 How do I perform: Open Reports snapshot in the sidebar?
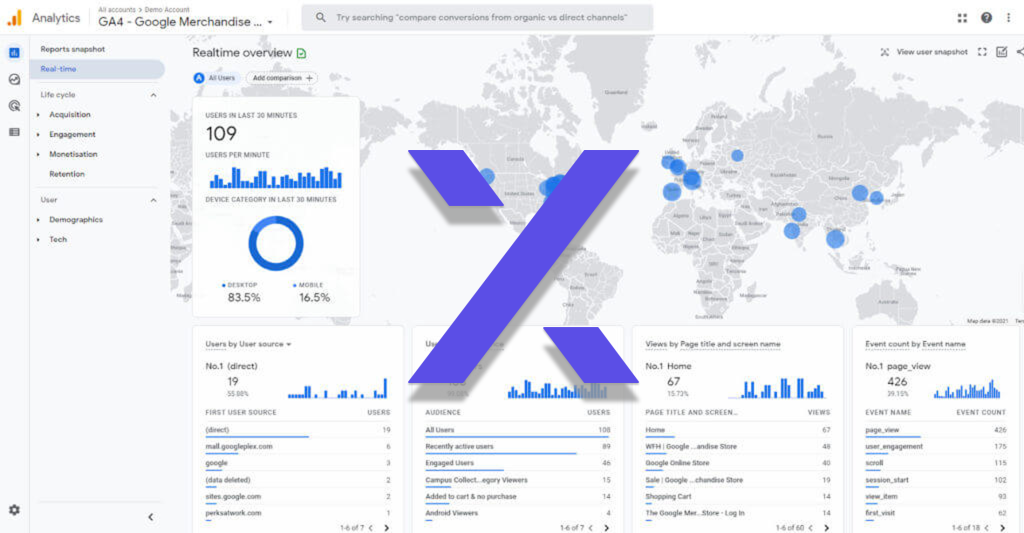tap(72, 49)
